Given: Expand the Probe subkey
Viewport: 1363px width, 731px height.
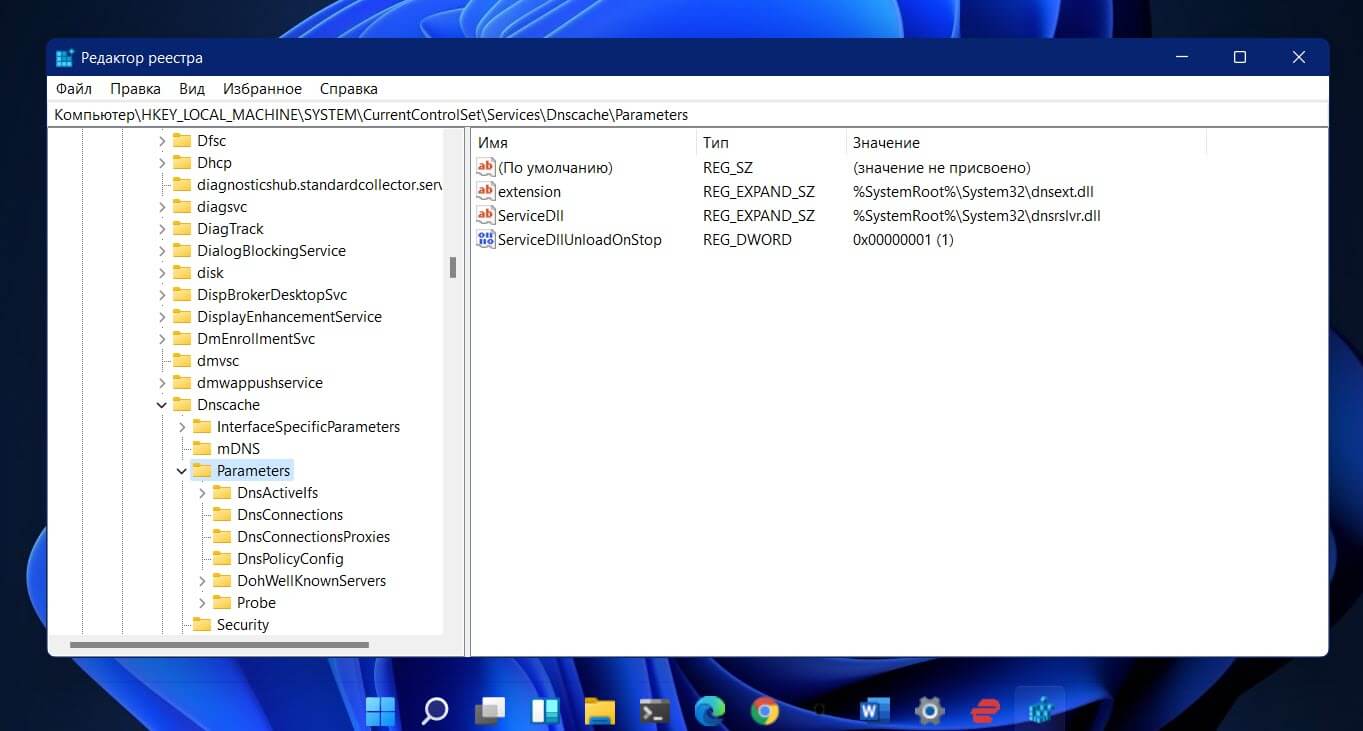Looking at the screenshot, I should click(x=202, y=603).
